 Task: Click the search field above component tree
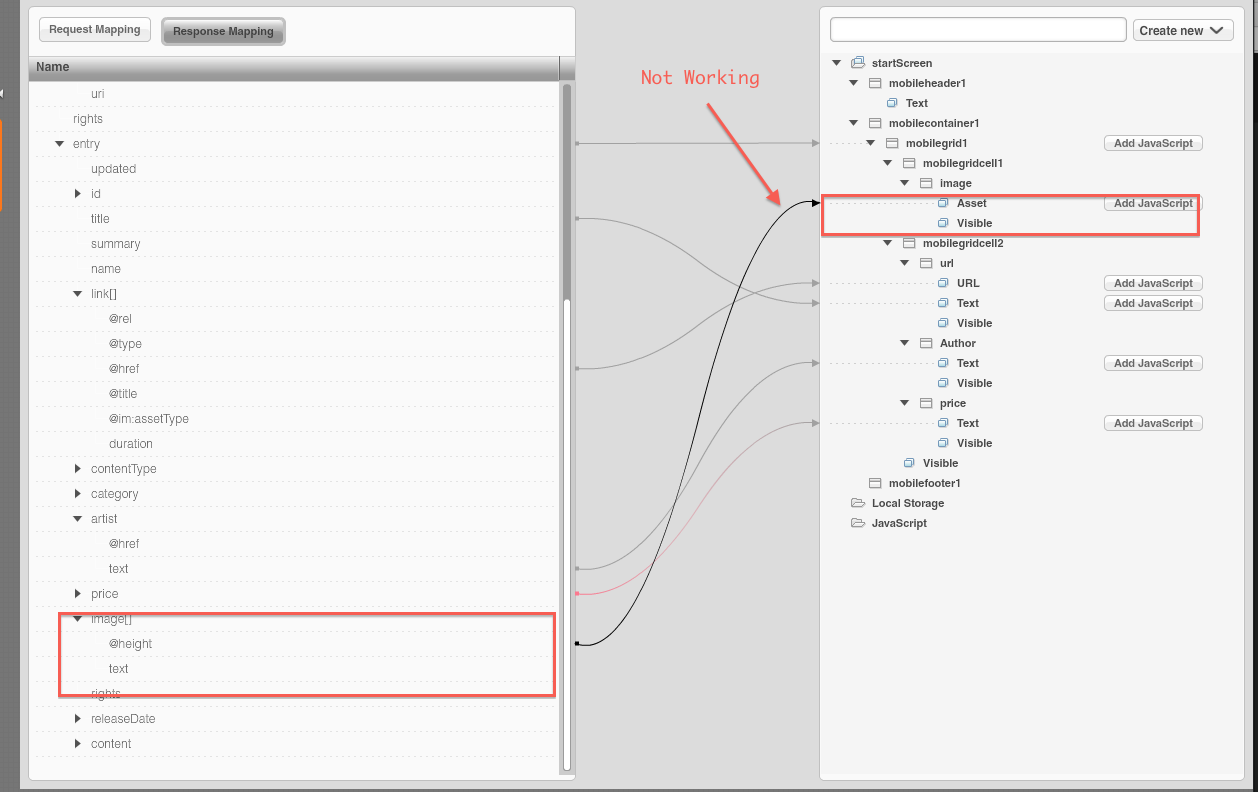click(x=977, y=30)
